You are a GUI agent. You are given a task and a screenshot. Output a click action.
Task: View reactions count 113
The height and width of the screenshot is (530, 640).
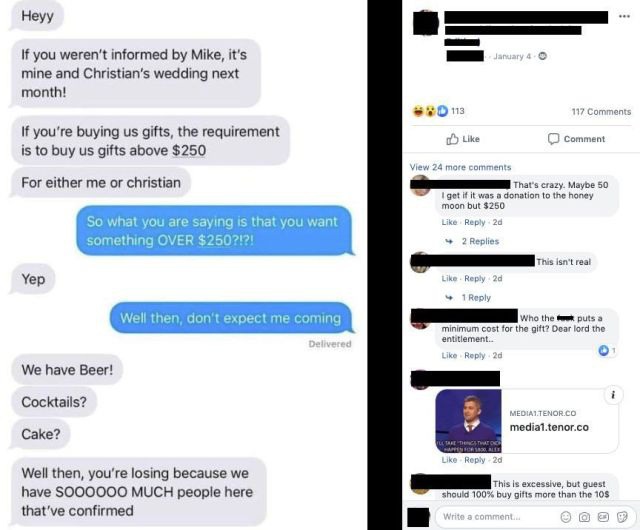coord(458,111)
